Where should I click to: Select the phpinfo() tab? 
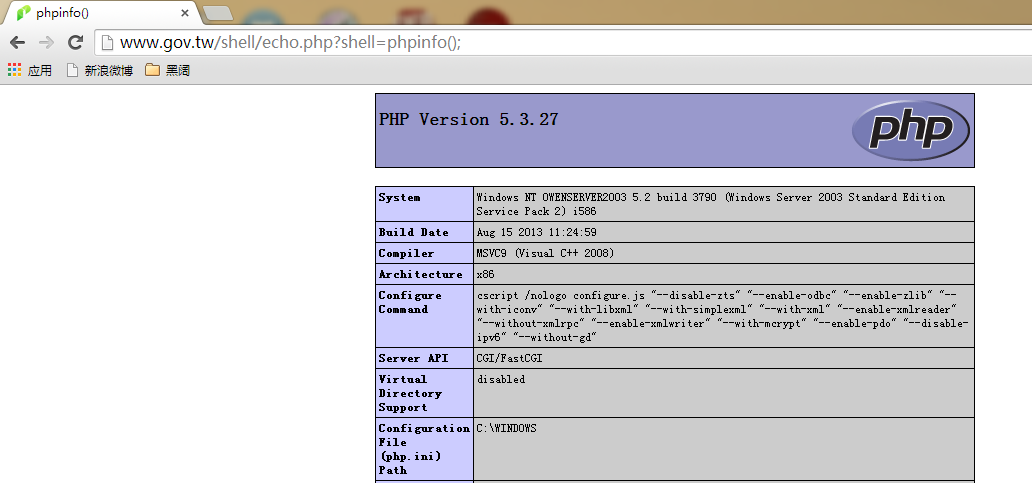click(x=102, y=13)
